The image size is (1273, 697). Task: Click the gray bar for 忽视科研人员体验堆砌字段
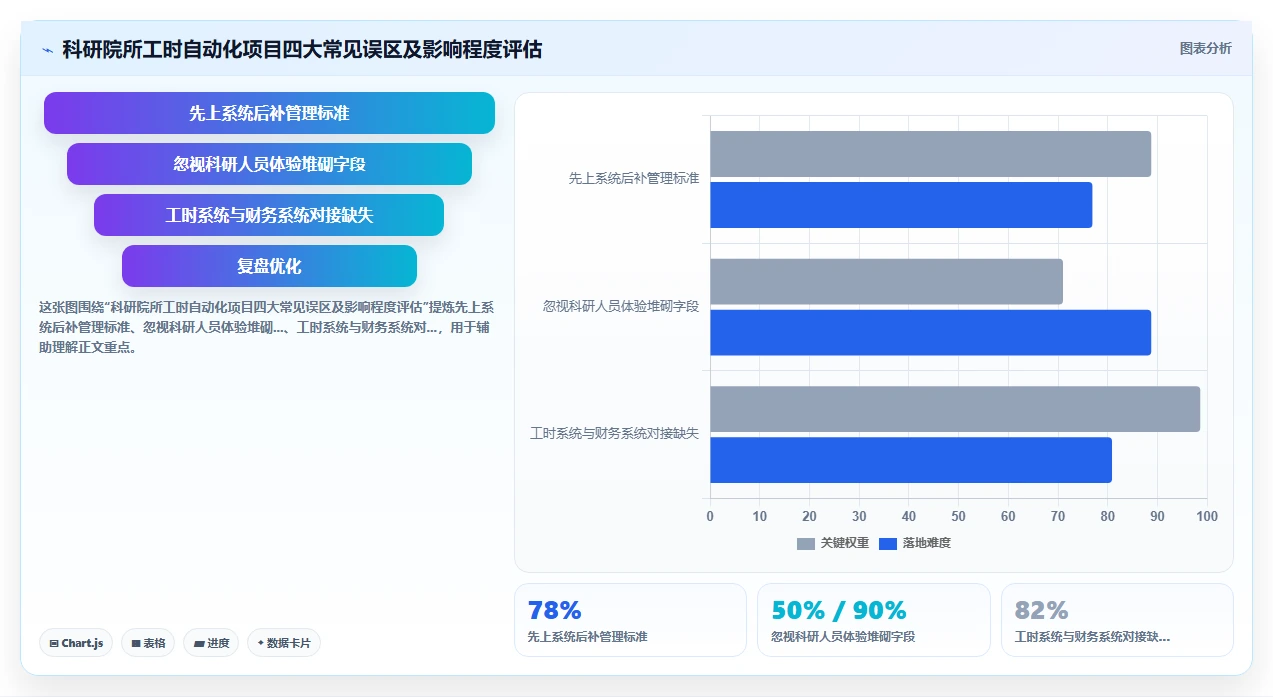click(886, 281)
